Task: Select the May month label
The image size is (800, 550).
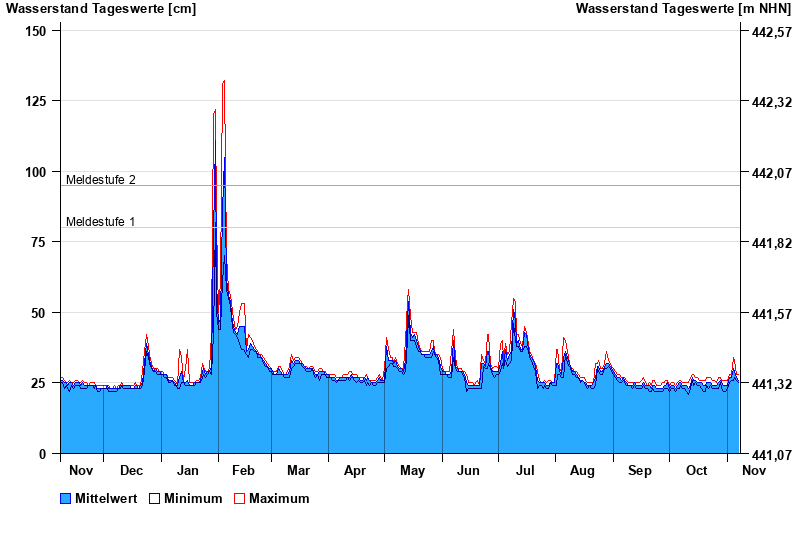Action: point(412,470)
